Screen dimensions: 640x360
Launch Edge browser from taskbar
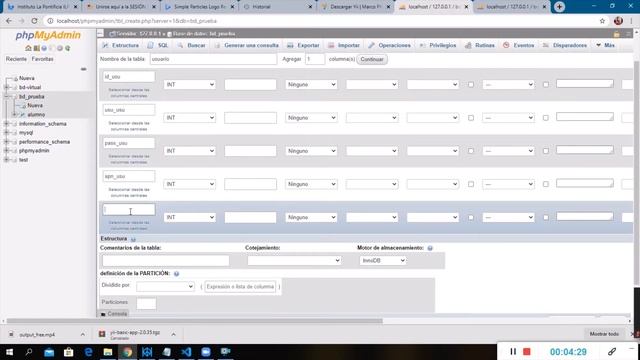tap(88, 352)
